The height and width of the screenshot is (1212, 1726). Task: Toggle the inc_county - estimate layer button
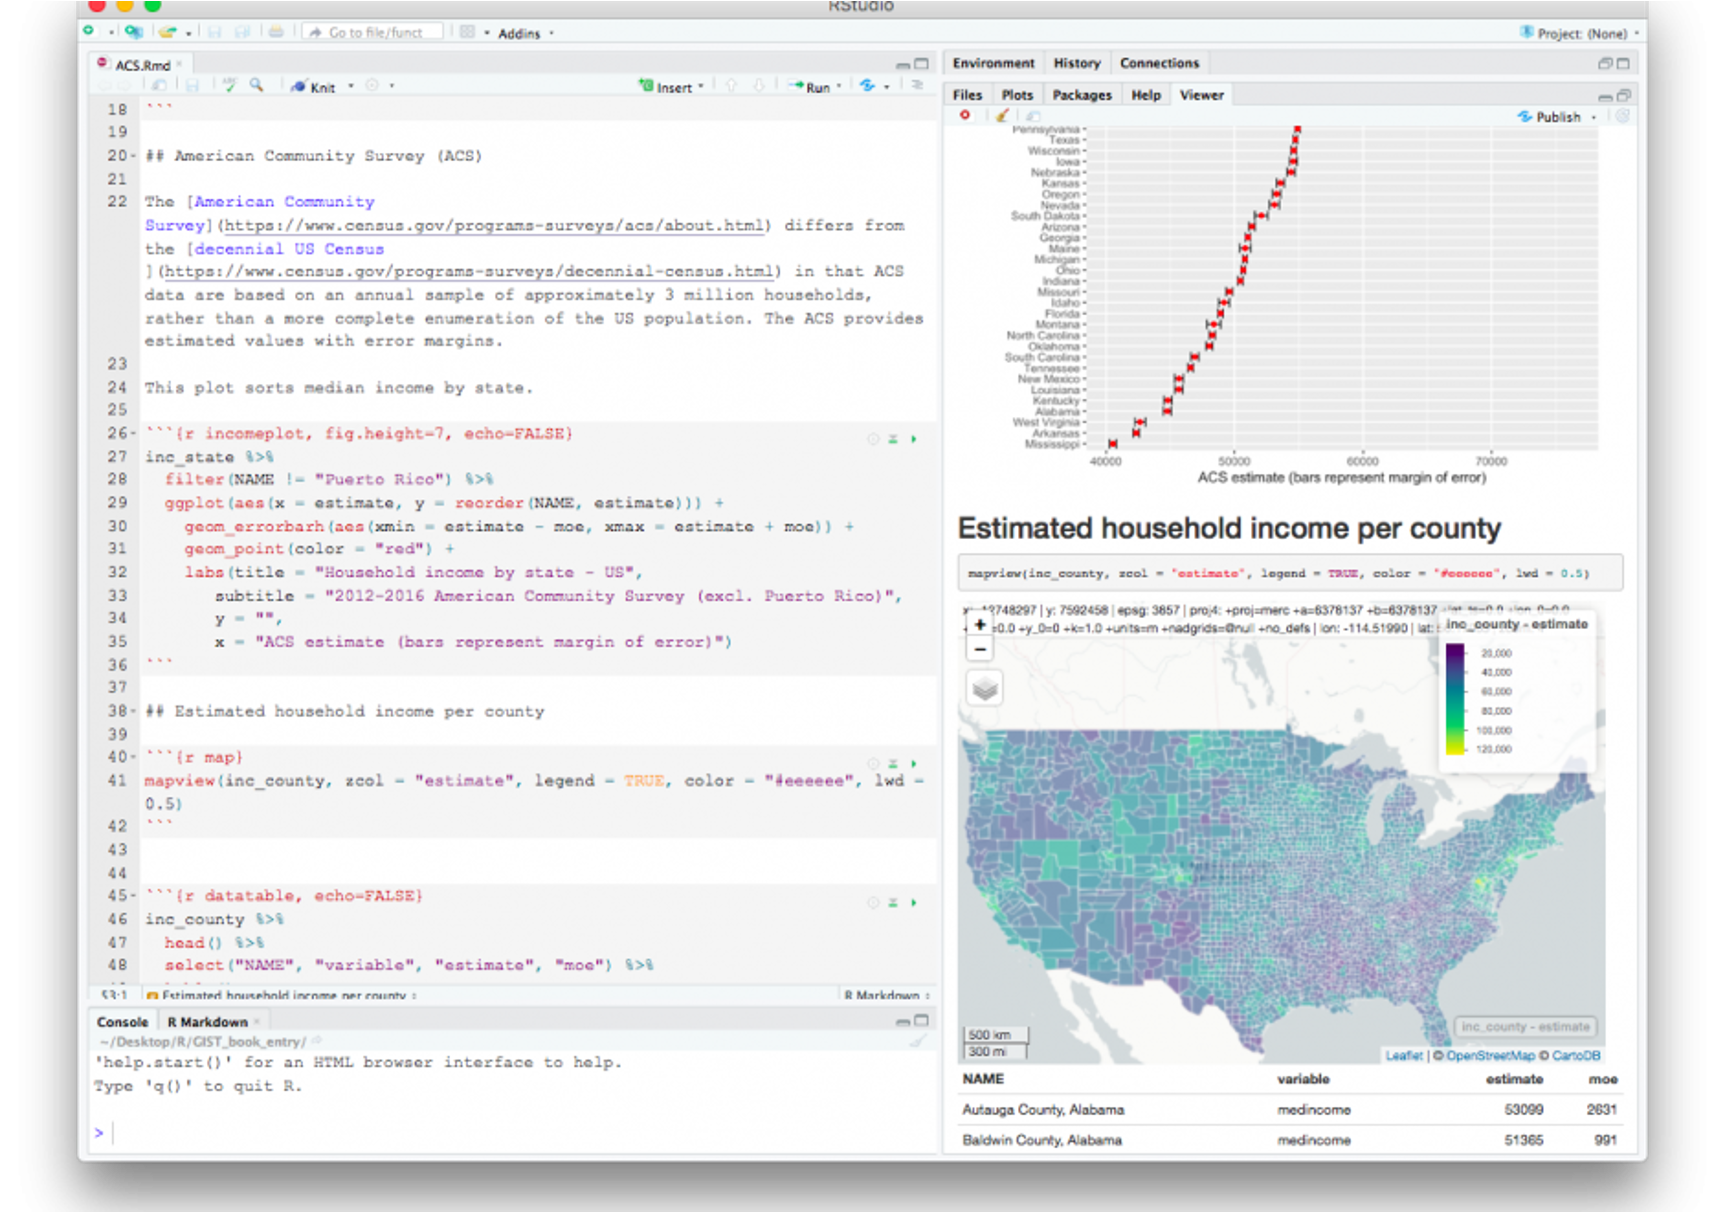point(1524,1027)
